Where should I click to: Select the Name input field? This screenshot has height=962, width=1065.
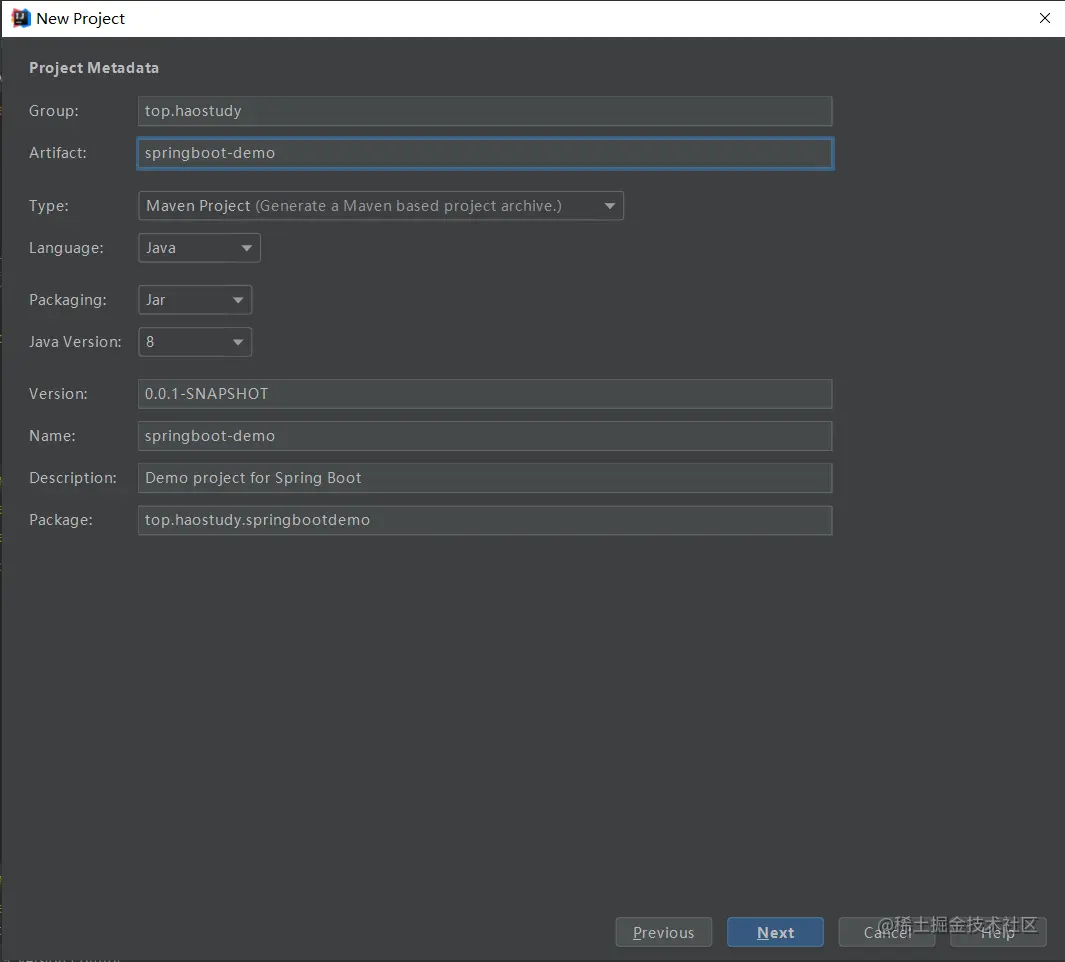[484, 436]
